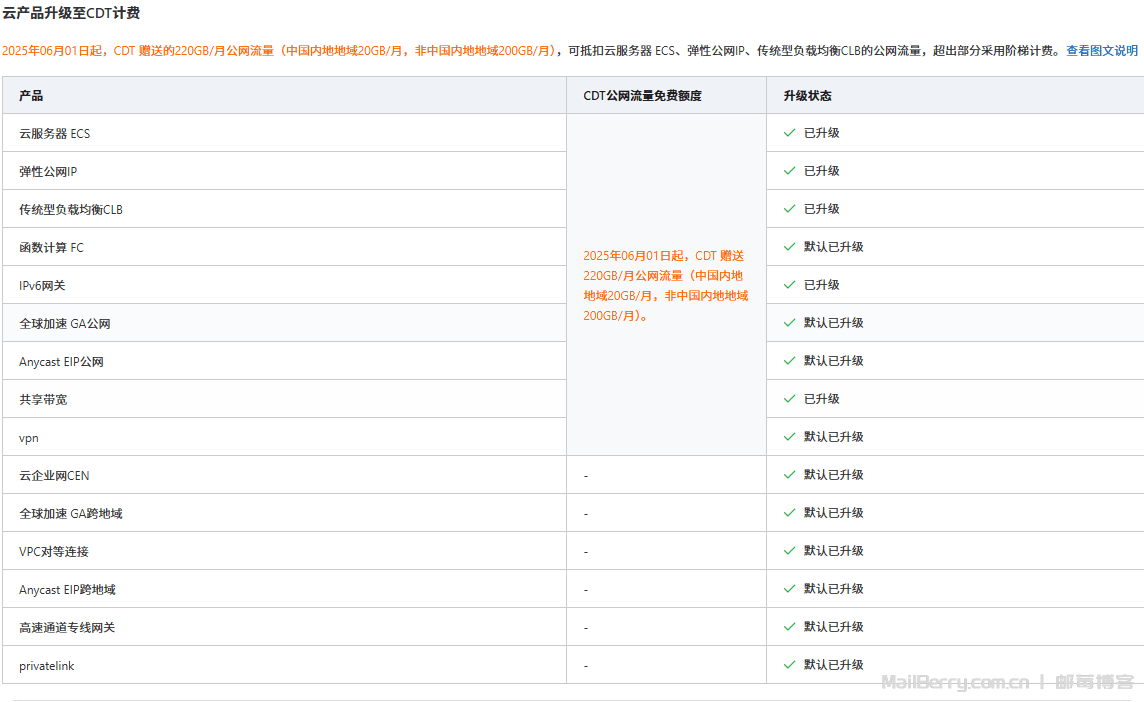The width and height of the screenshot is (1144, 702).
Task: Select the 高速通道专线网关 product name
Action: [67, 628]
